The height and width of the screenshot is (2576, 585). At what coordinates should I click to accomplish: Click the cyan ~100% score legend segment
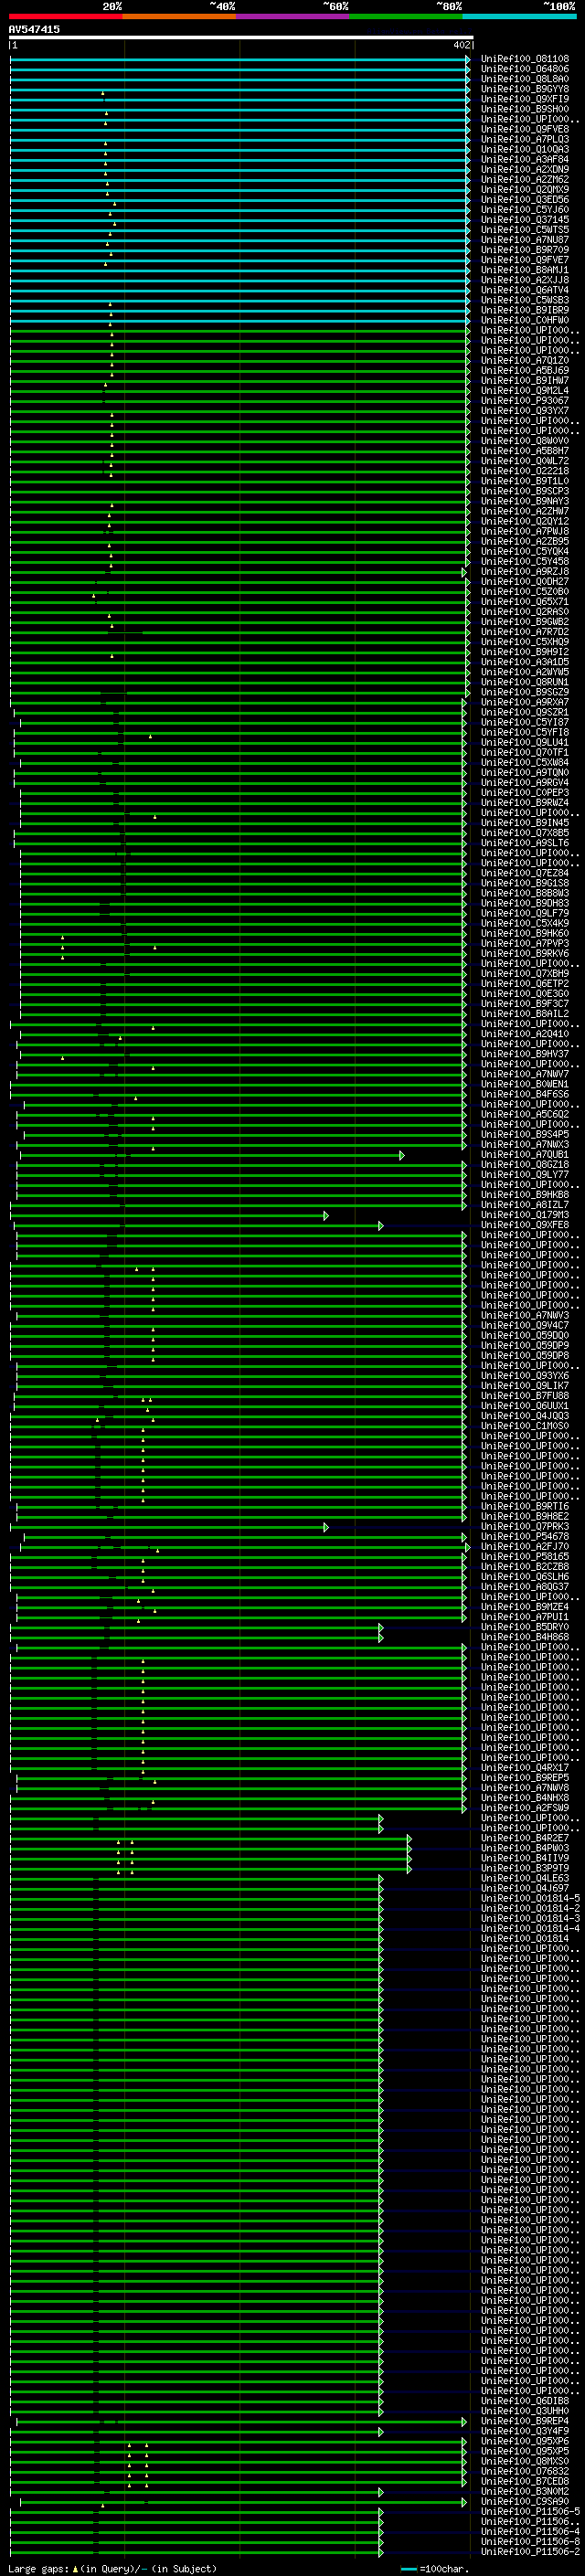pyautogui.click(x=519, y=16)
